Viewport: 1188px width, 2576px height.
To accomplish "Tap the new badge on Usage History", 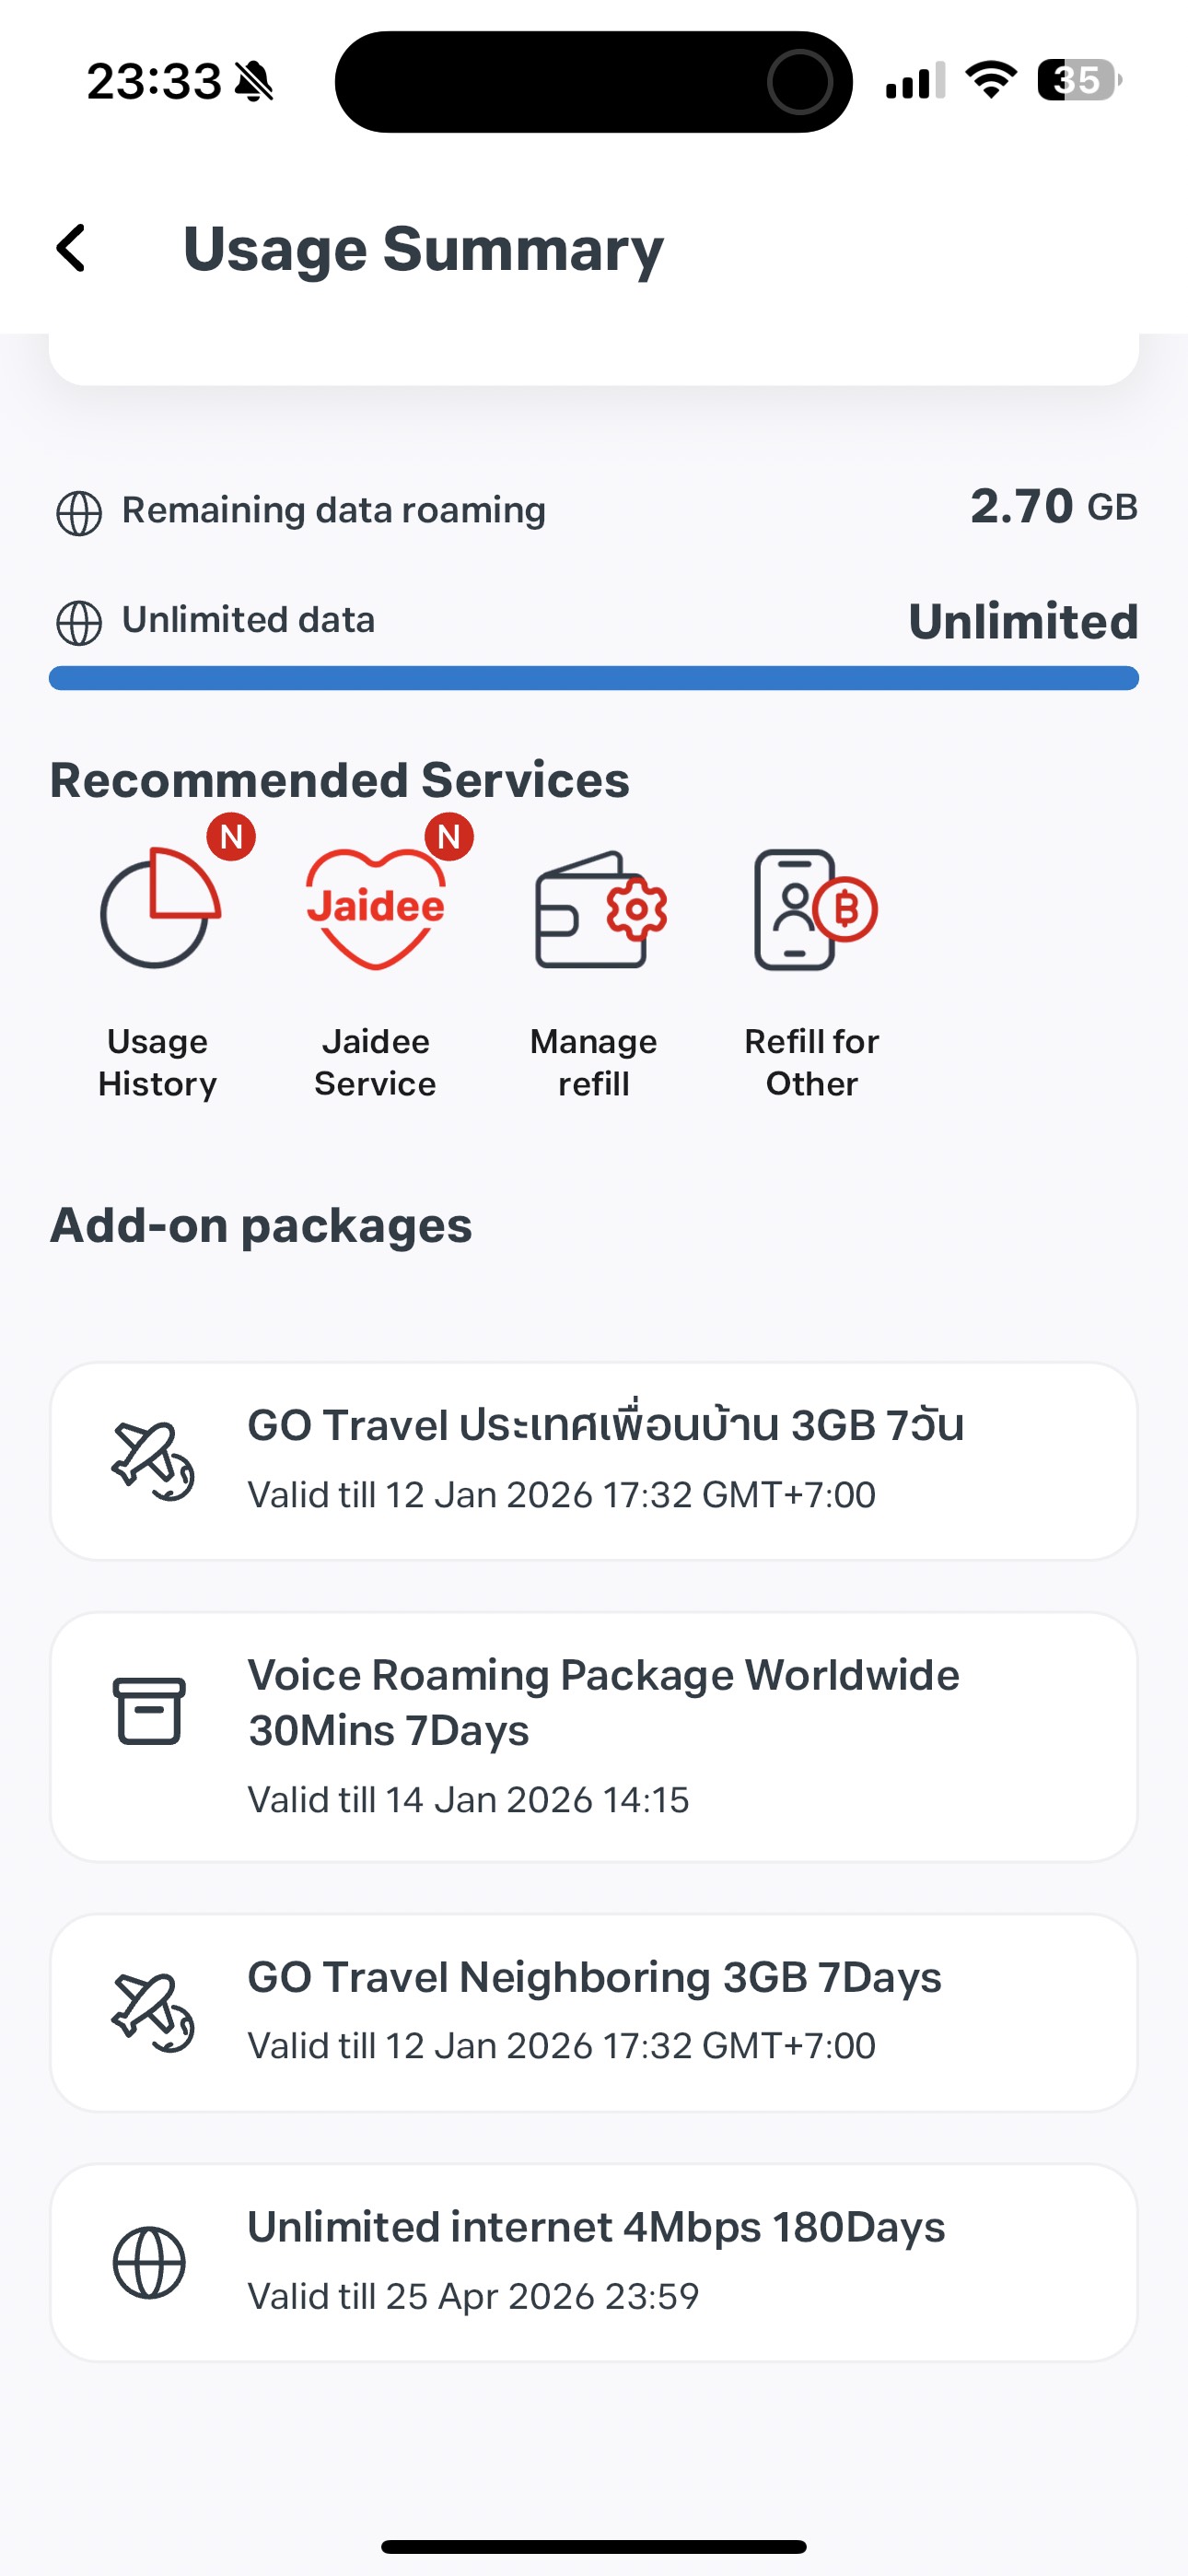I will pyautogui.click(x=231, y=836).
